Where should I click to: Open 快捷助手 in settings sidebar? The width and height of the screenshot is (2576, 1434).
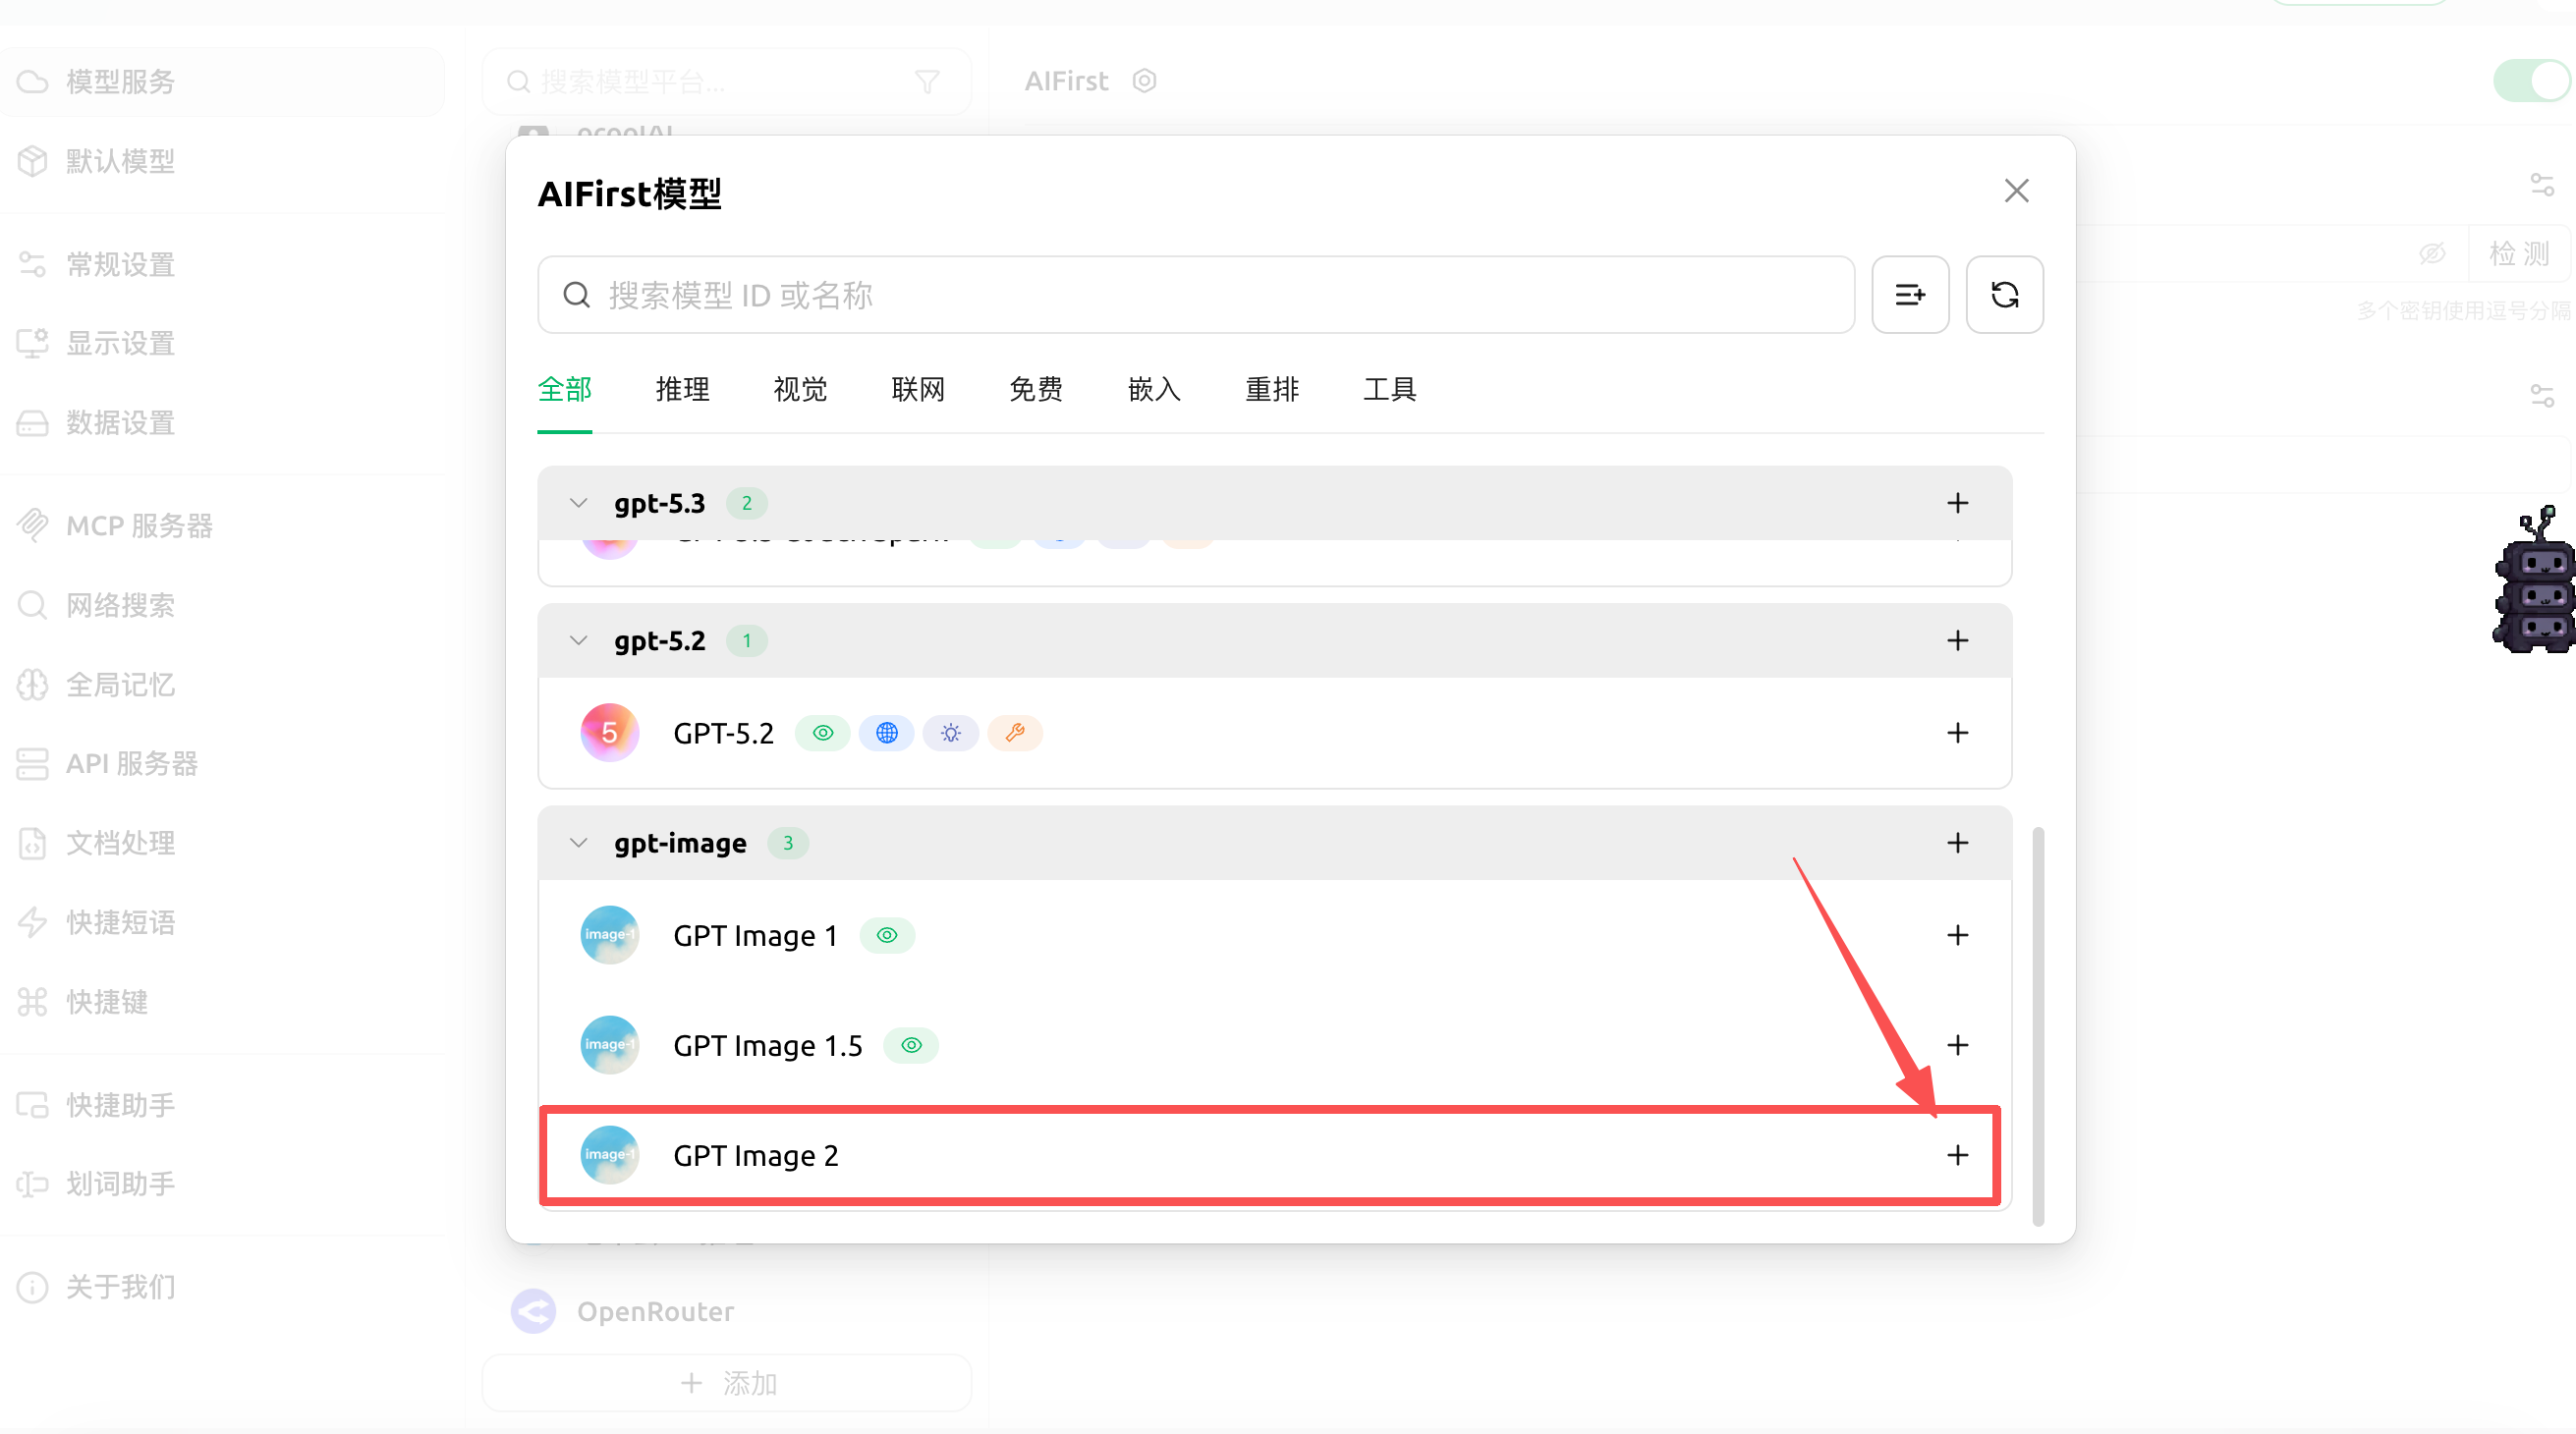click(222, 1104)
